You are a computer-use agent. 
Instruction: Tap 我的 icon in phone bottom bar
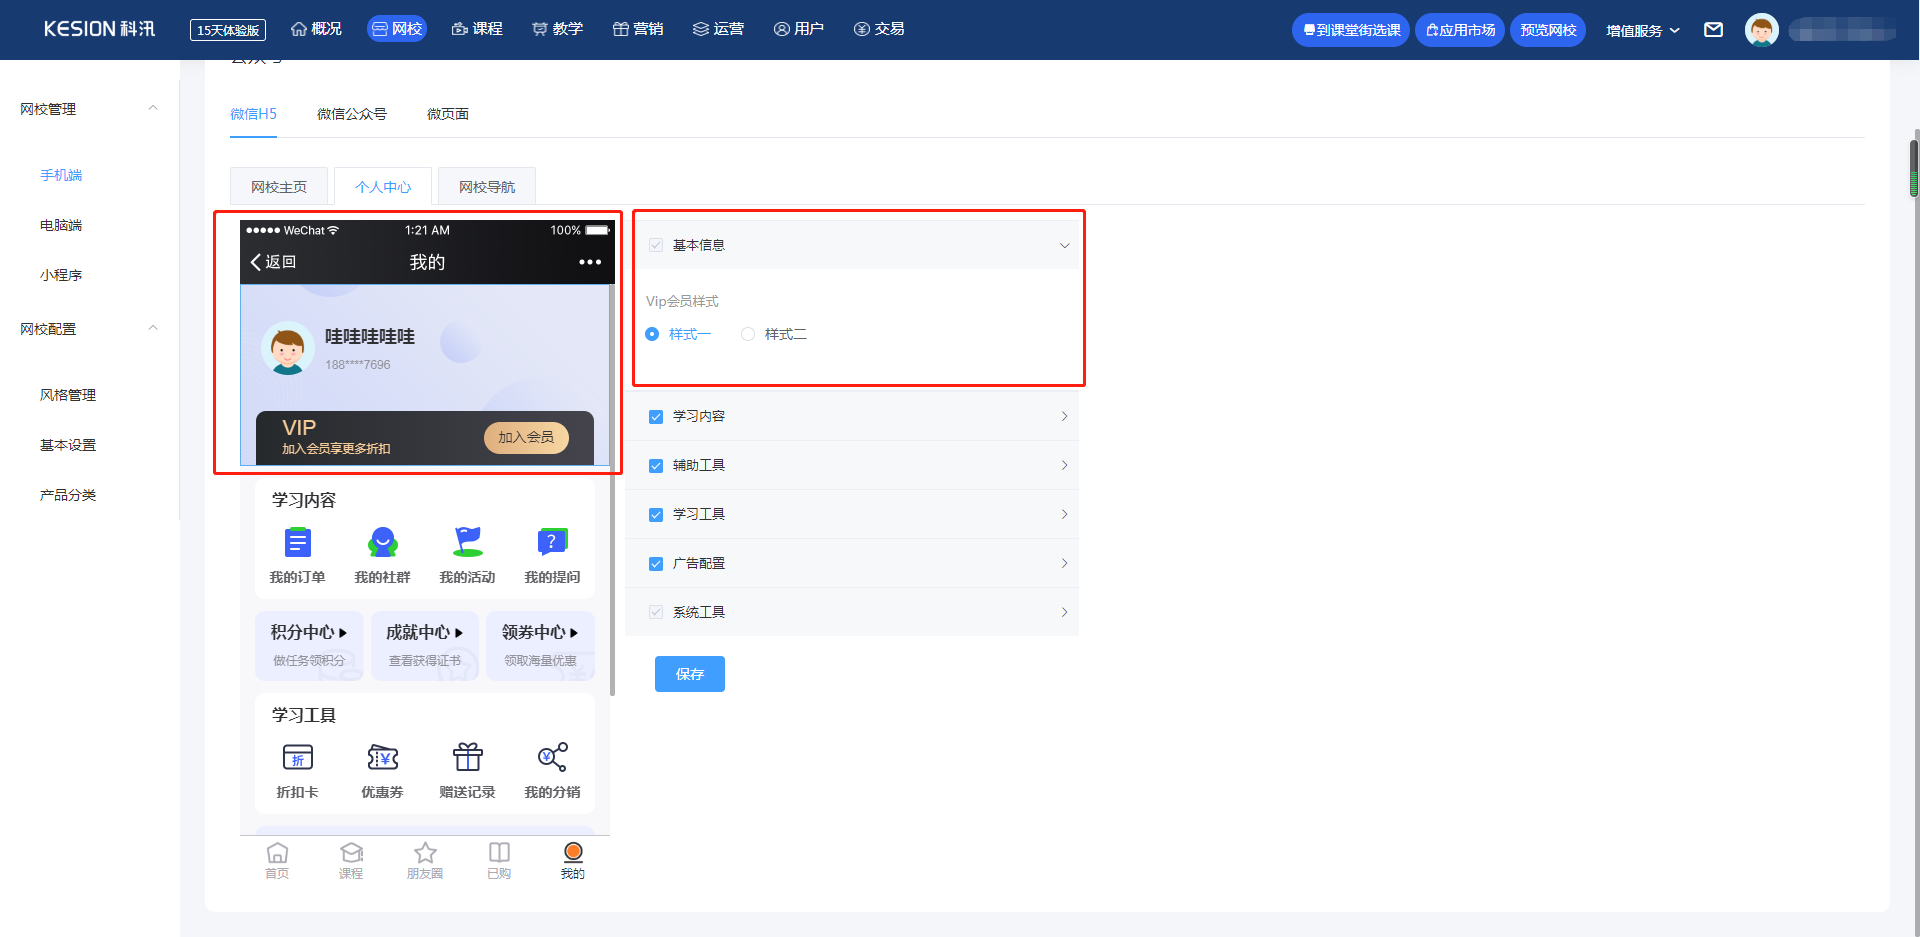[573, 853]
